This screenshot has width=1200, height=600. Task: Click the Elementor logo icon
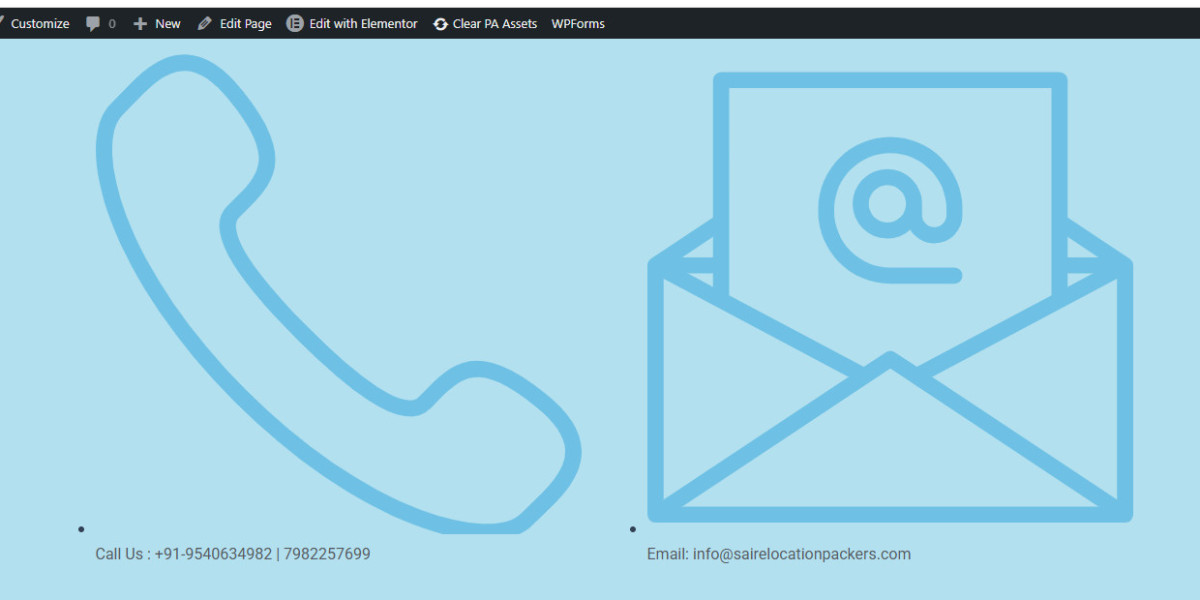[295, 24]
